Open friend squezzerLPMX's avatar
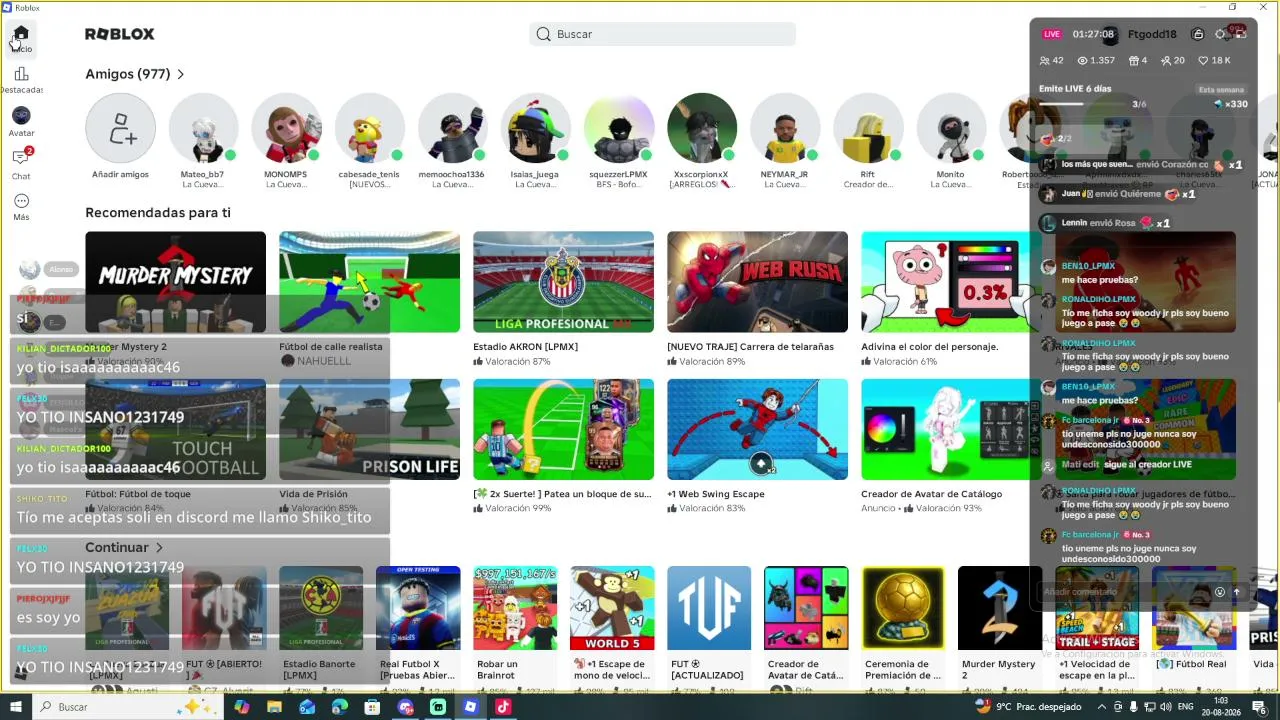The height and width of the screenshot is (720, 1280). tap(618, 128)
